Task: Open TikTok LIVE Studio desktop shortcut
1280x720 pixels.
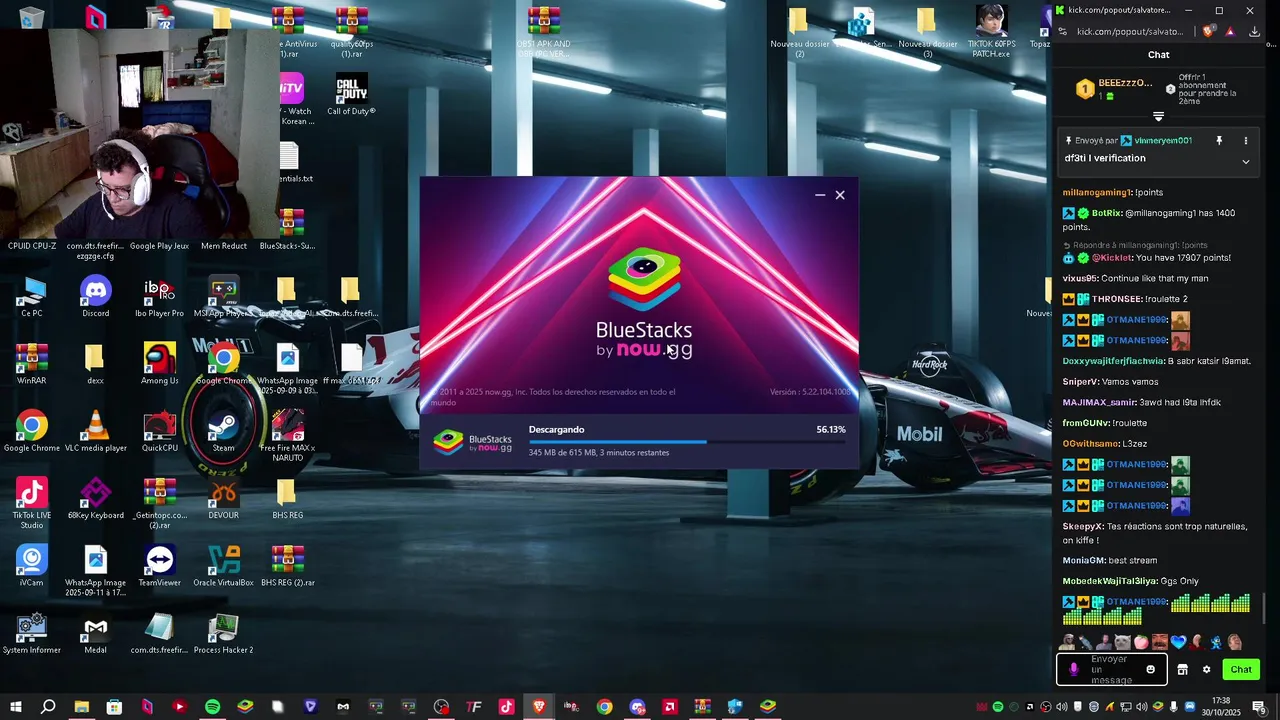Action: click(31, 503)
